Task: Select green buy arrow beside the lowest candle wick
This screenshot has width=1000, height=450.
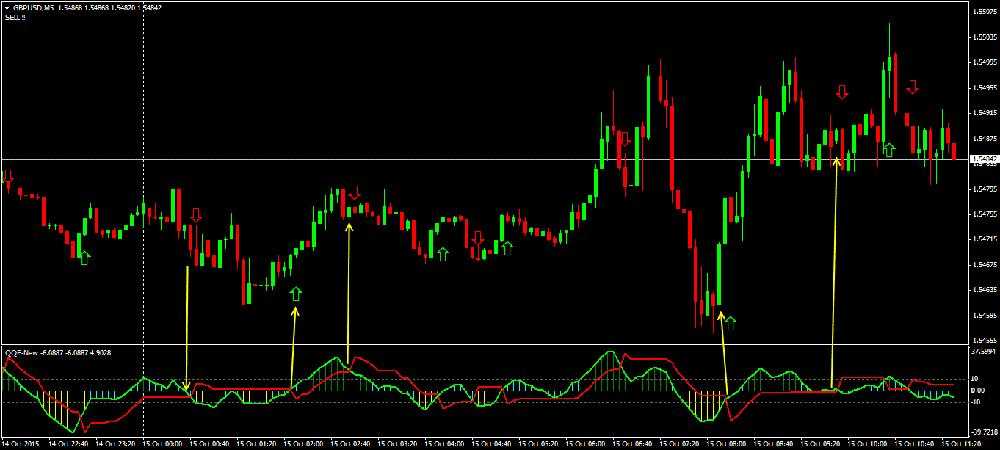Action: coord(730,320)
